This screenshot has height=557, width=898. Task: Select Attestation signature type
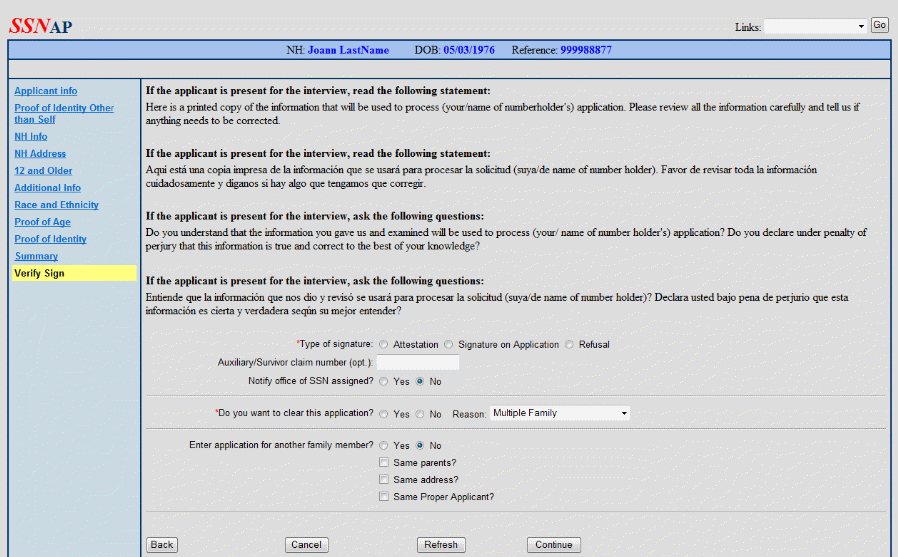[384, 345]
